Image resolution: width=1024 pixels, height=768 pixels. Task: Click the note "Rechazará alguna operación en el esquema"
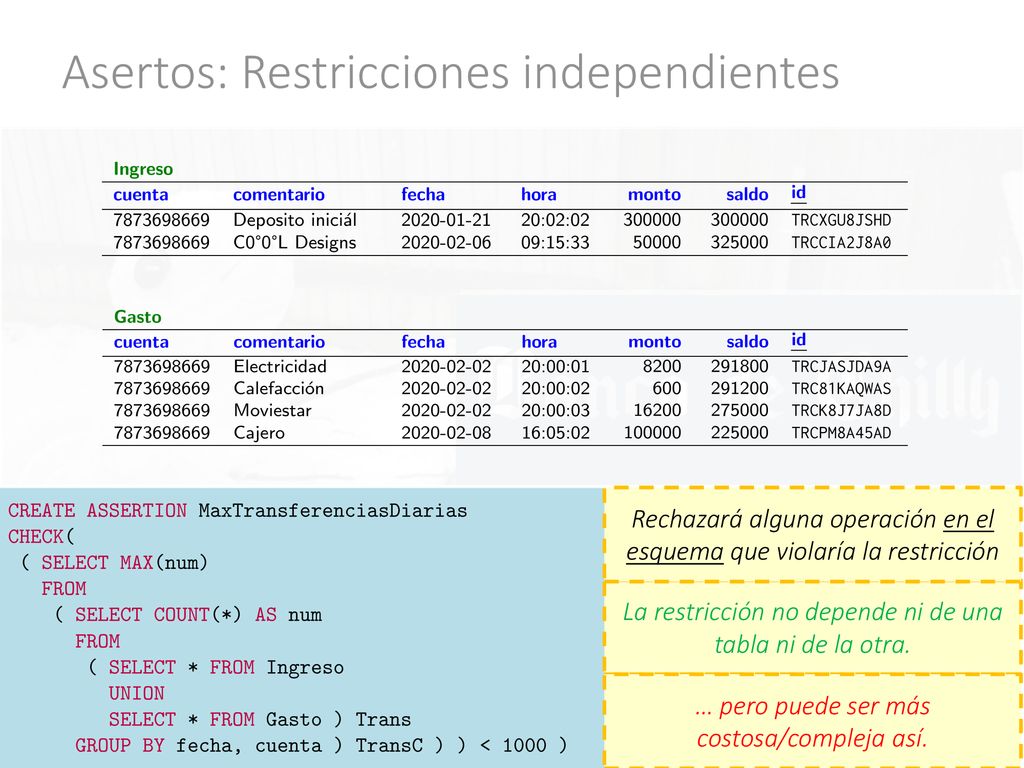coord(812,536)
